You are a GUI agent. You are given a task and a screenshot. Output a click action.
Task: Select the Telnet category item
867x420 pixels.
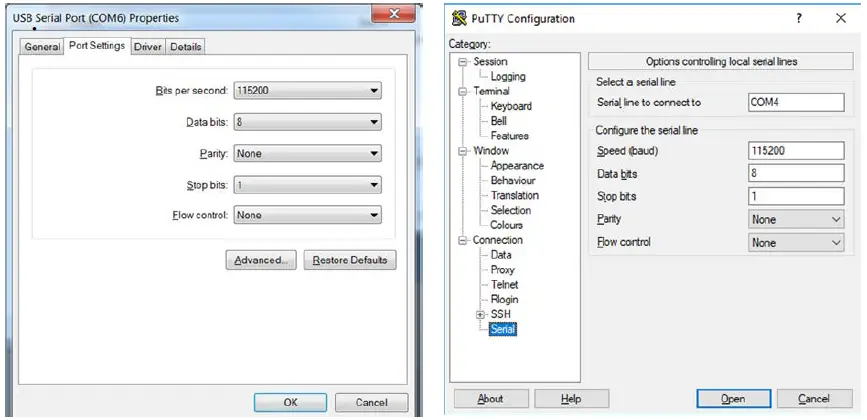coord(504,285)
